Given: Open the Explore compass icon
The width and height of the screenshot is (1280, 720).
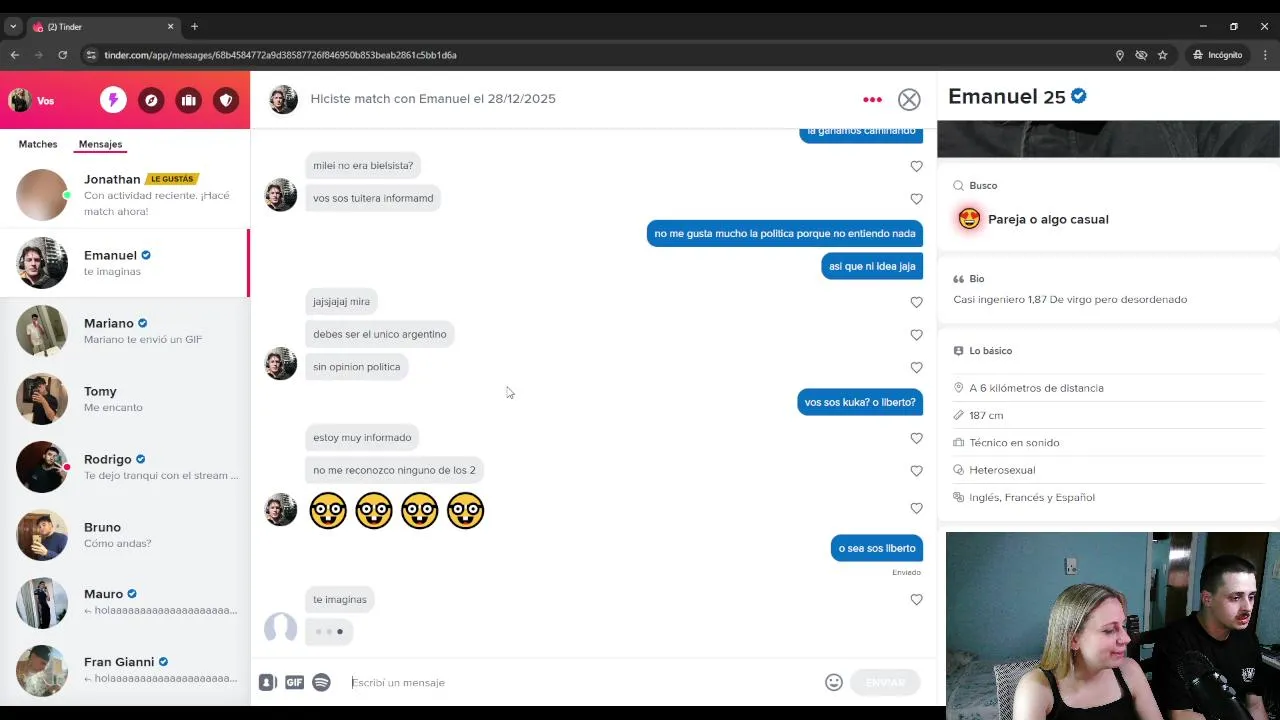Looking at the screenshot, I should pos(151,100).
